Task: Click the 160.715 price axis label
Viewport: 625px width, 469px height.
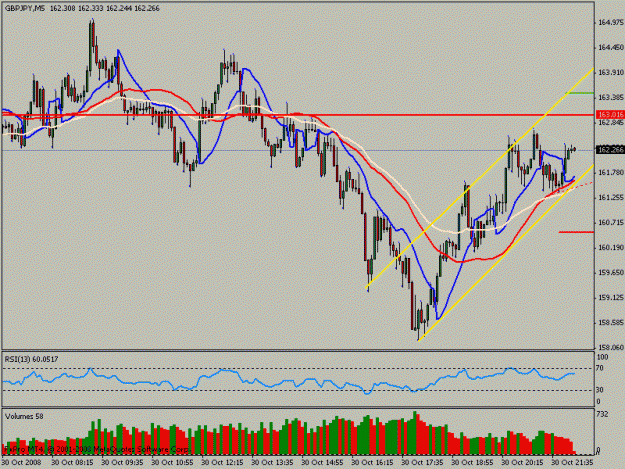Action: point(611,222)
